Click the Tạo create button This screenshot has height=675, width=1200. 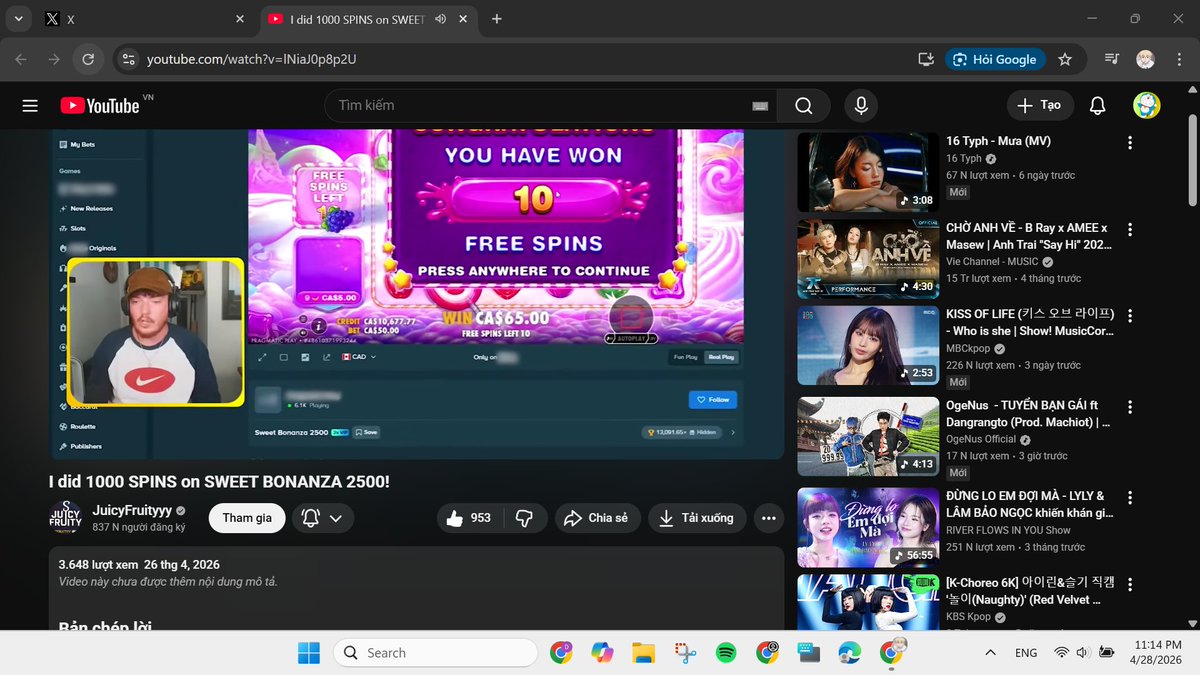[1039, 105]
